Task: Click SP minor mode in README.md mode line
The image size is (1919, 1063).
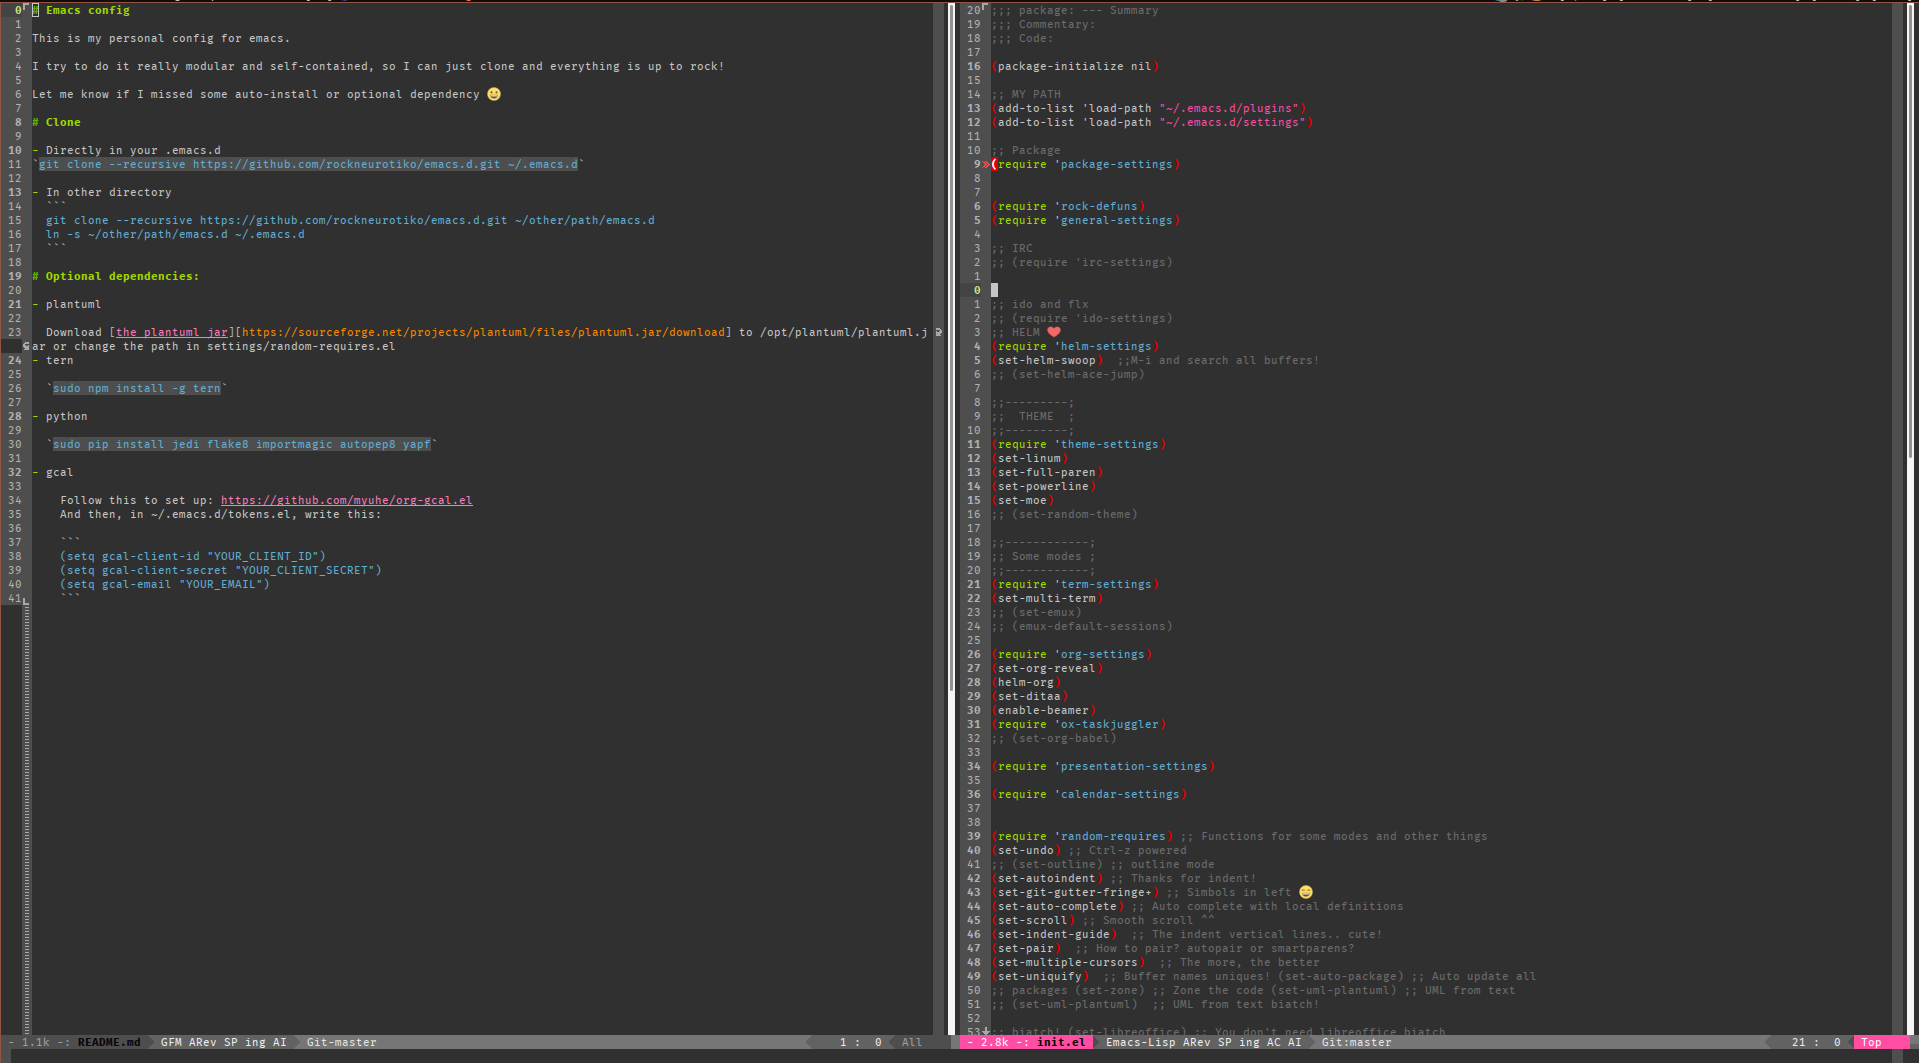Action: (x=231, y=1042)
